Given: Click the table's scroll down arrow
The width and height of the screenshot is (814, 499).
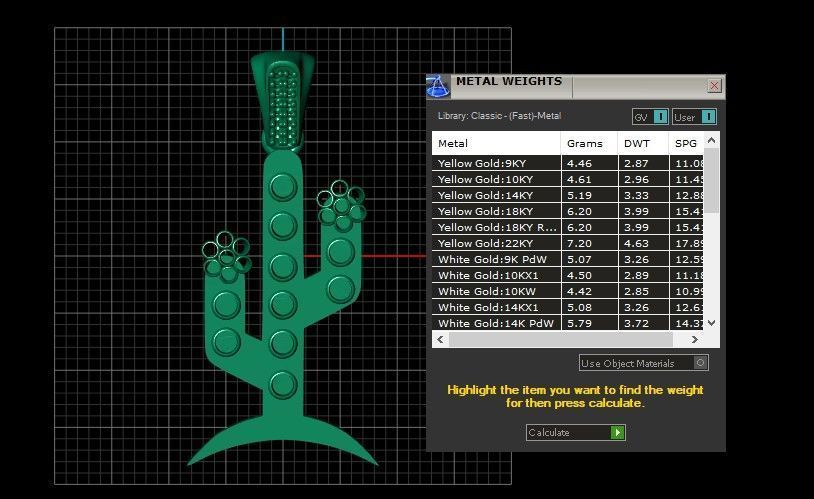Looking at the screenshot, I should pos(712,323).
